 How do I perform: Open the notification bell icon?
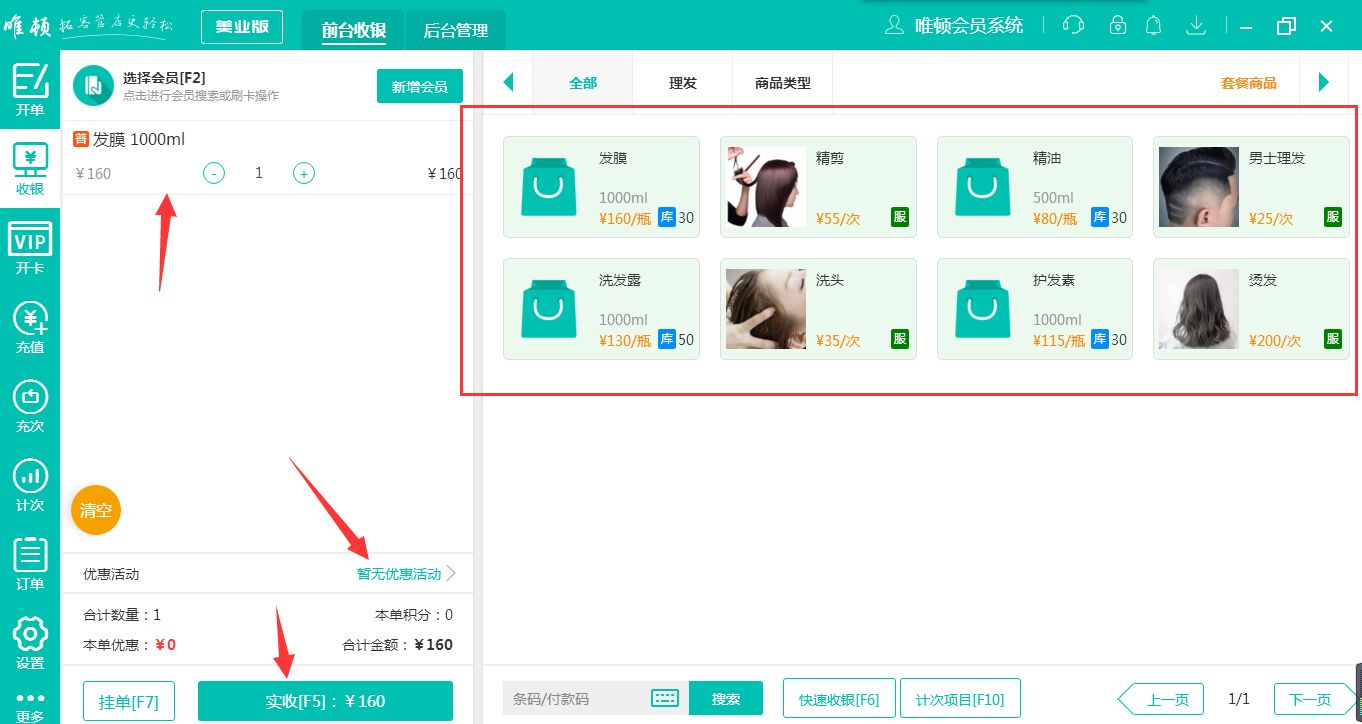point(1154,26)
